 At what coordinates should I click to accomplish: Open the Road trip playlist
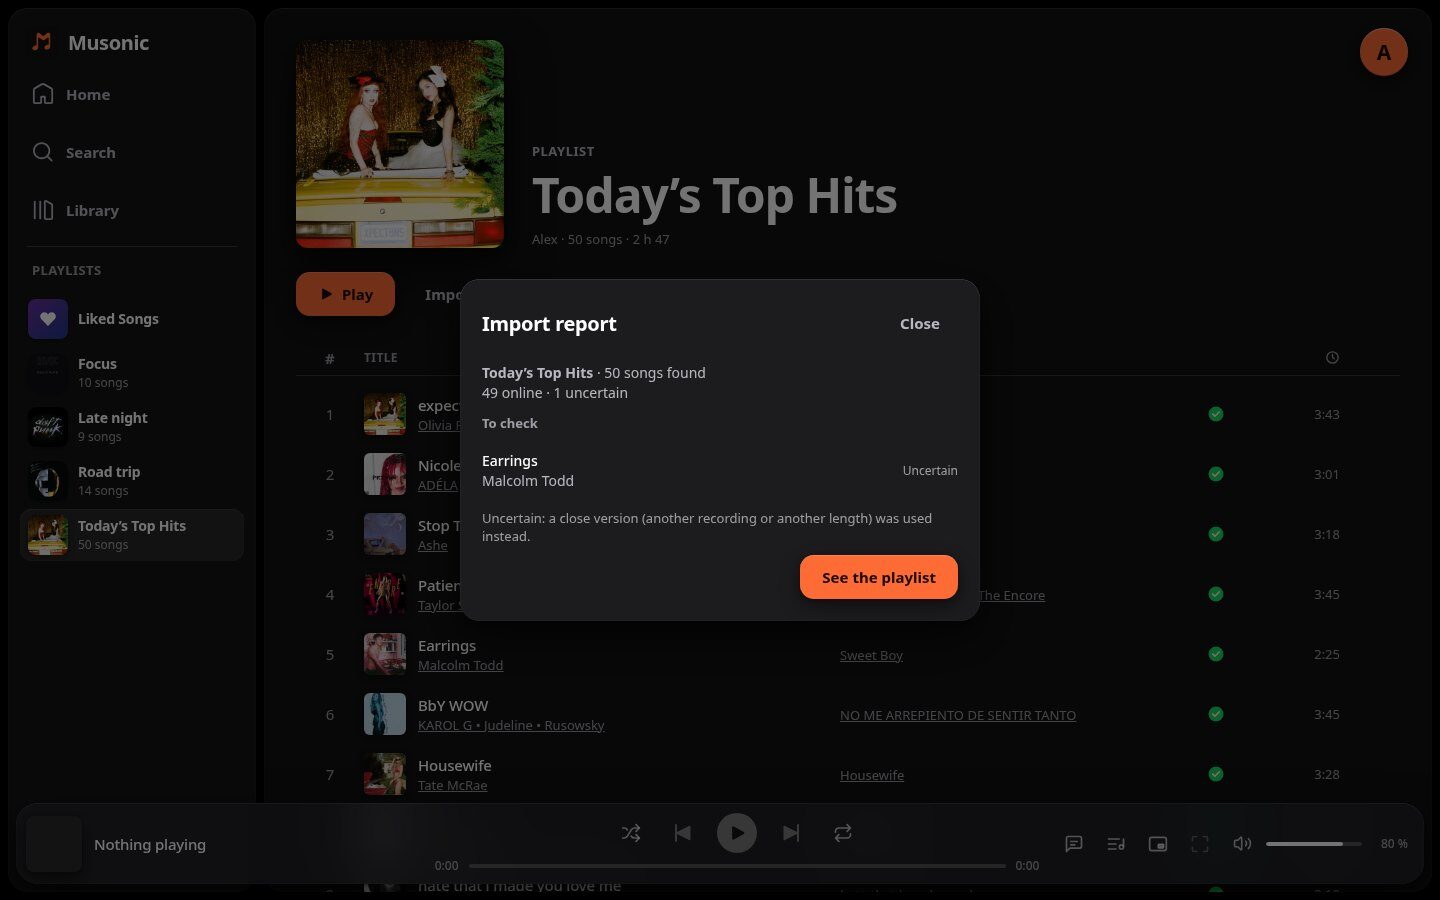(132, 481)
